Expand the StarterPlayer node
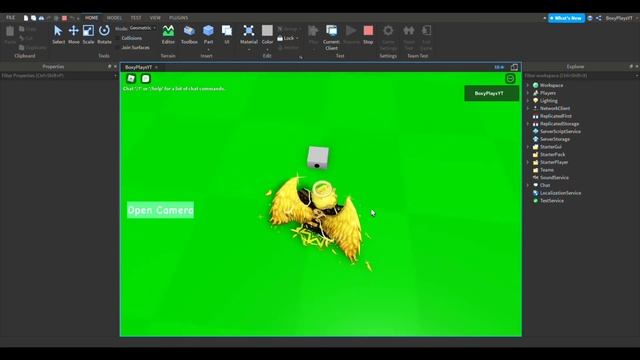 click(x=528, y=162)
